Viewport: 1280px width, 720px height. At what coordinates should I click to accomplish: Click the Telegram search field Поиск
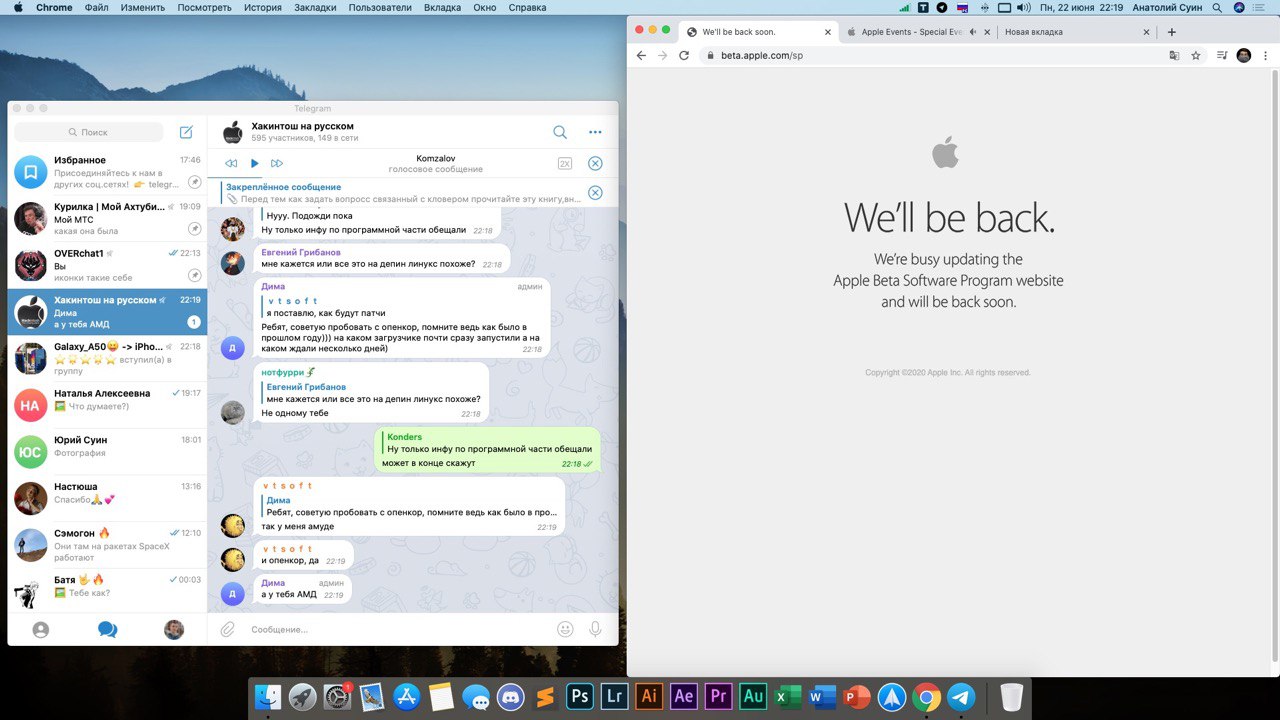pyautogui.click(x=88, y=132)
